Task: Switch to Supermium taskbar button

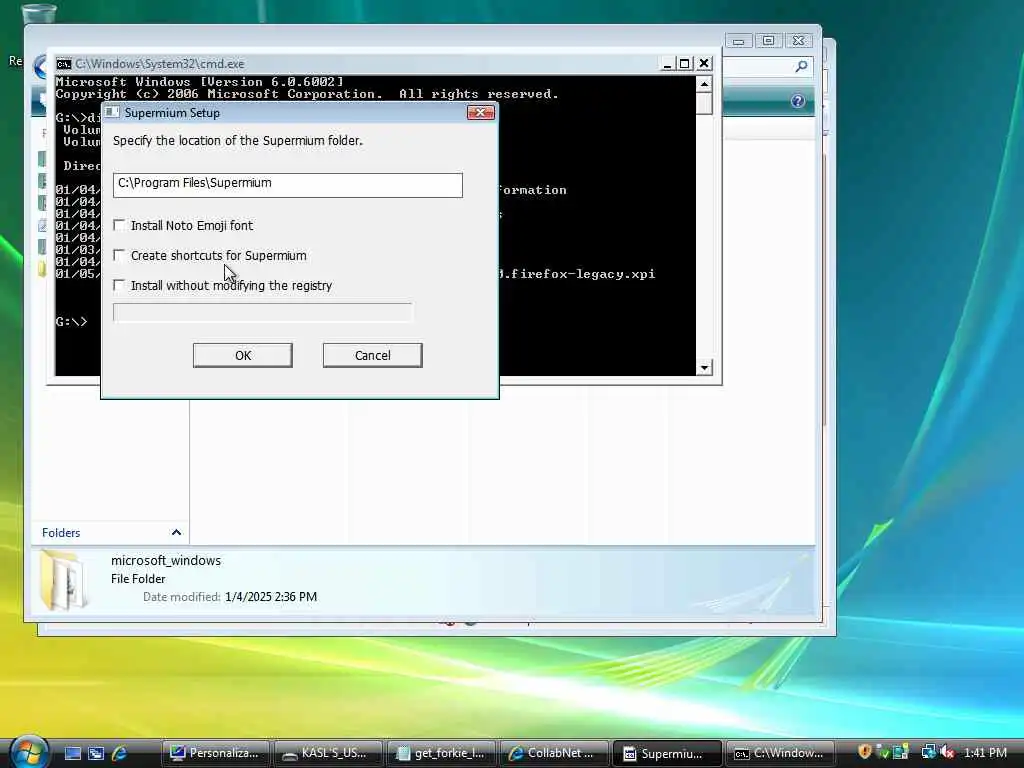Action: [x=667, y=753]
